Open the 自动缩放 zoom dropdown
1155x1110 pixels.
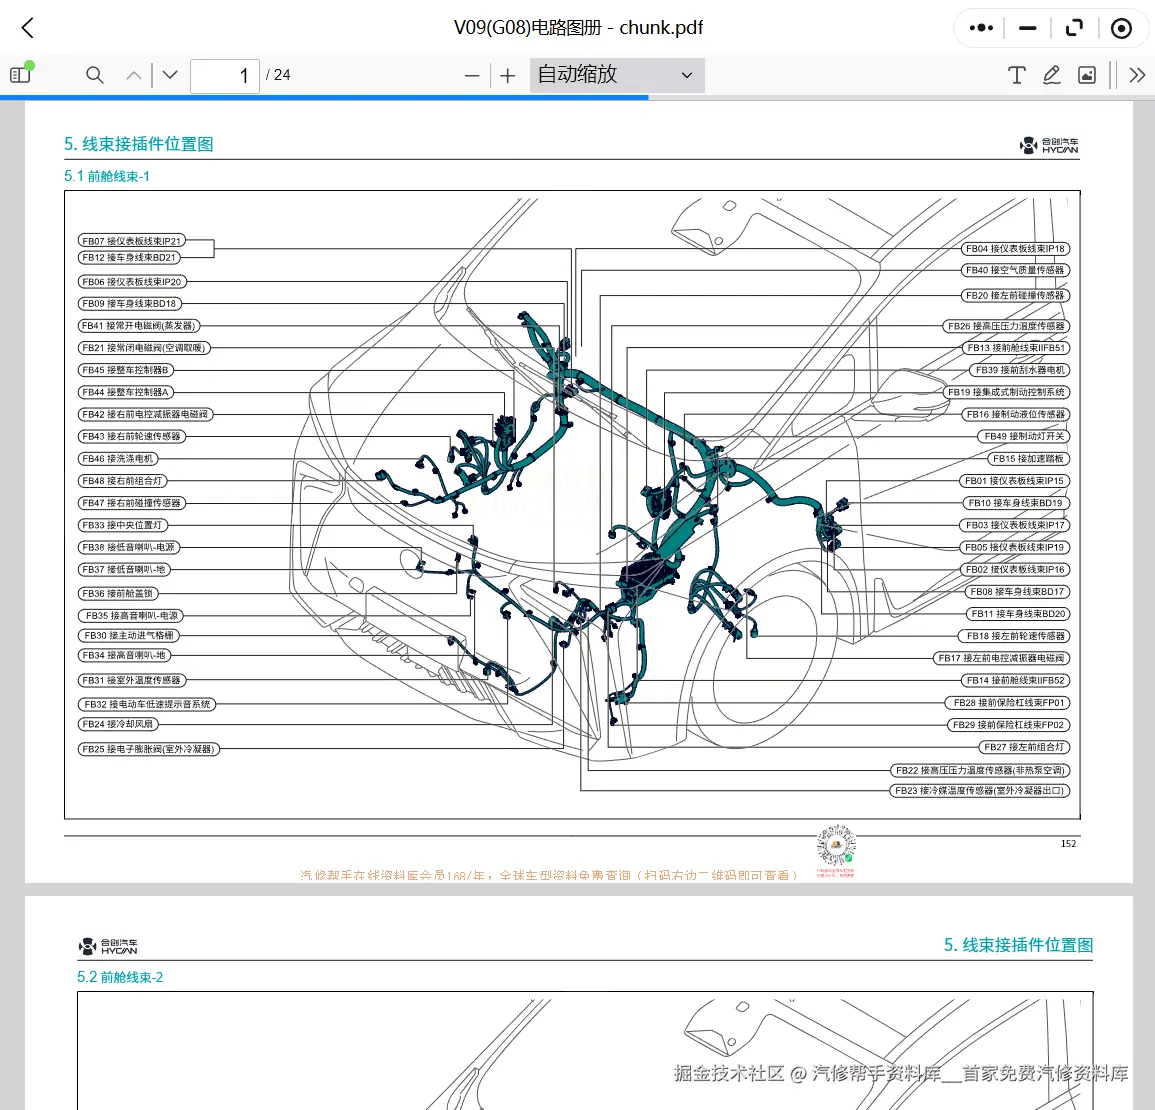(617, 75)
